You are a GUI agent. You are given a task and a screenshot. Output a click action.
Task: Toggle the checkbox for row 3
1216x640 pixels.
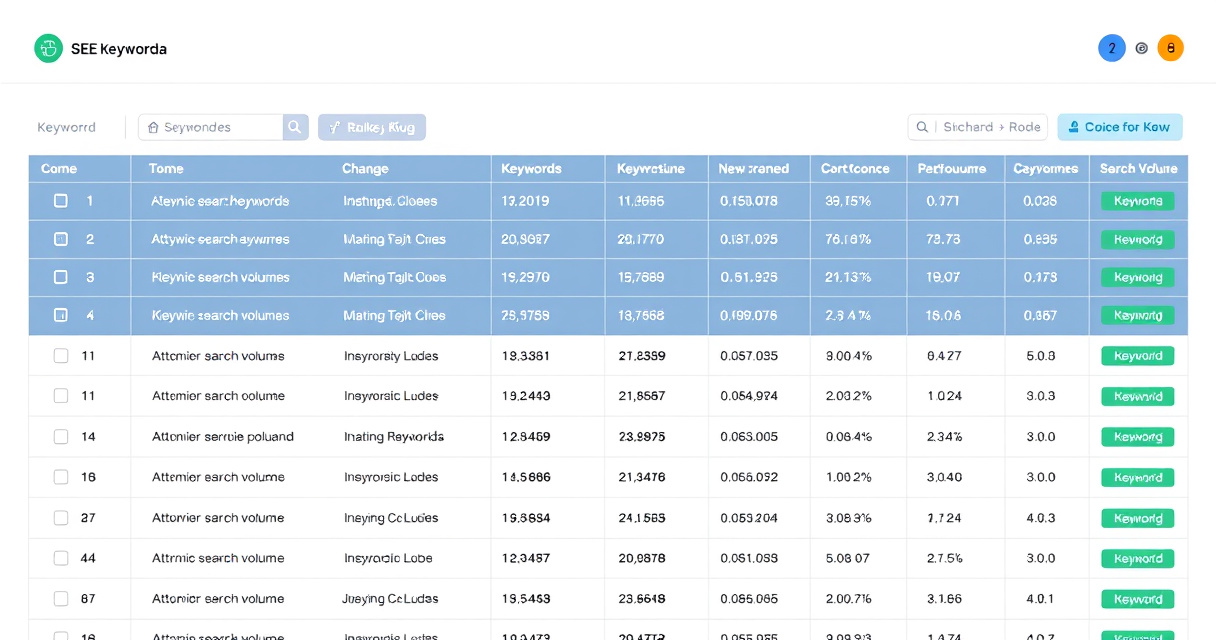pos(61,277)
